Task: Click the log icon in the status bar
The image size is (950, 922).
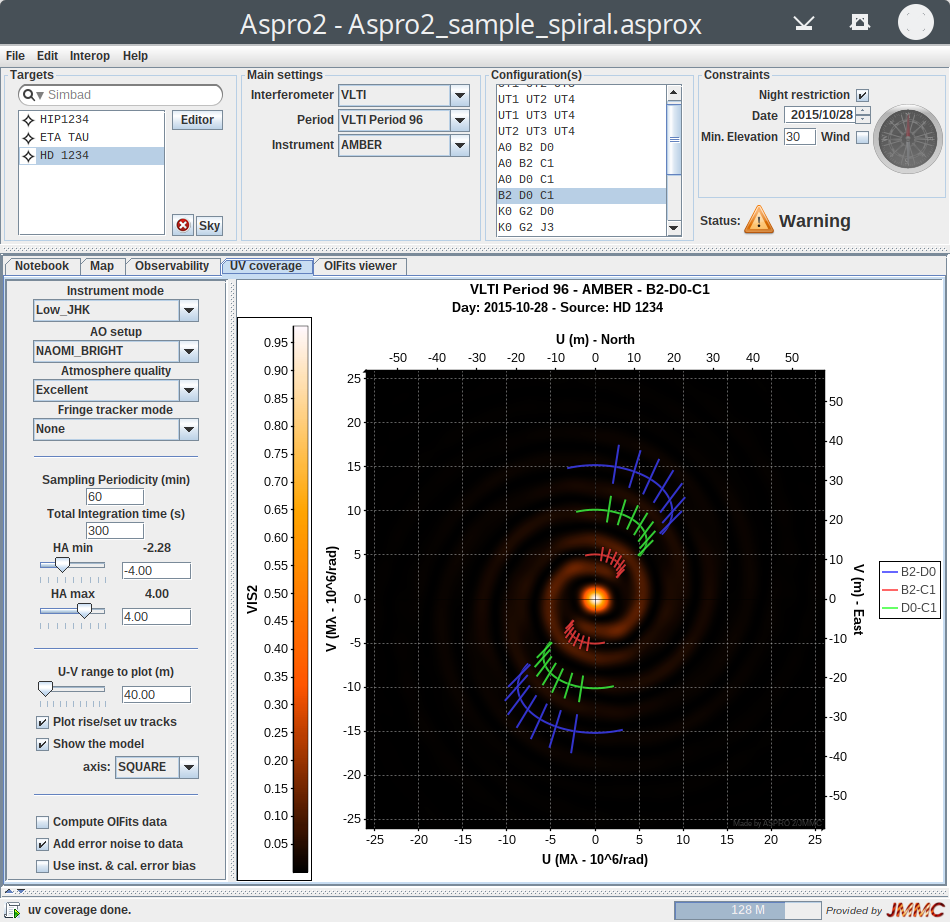Action: (x=12, y=910)
